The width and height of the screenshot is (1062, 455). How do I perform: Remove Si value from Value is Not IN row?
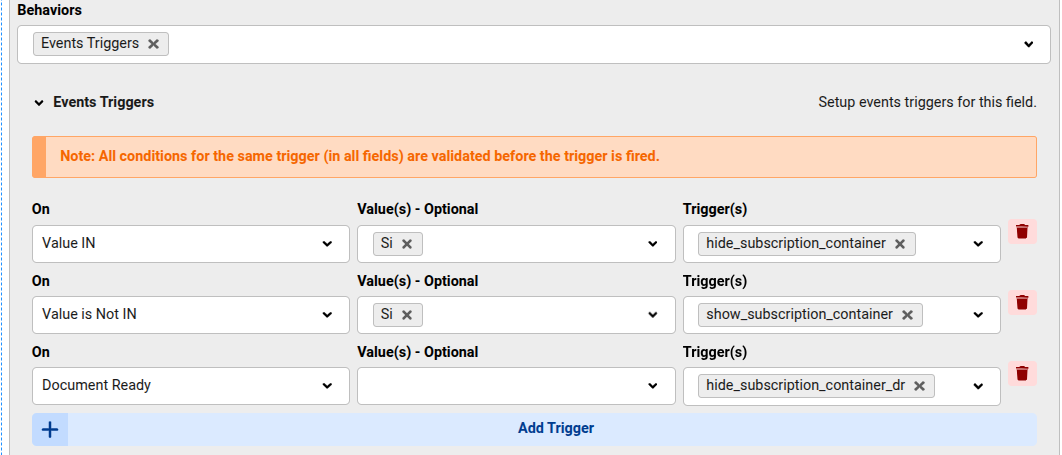(x=407, y=314)
